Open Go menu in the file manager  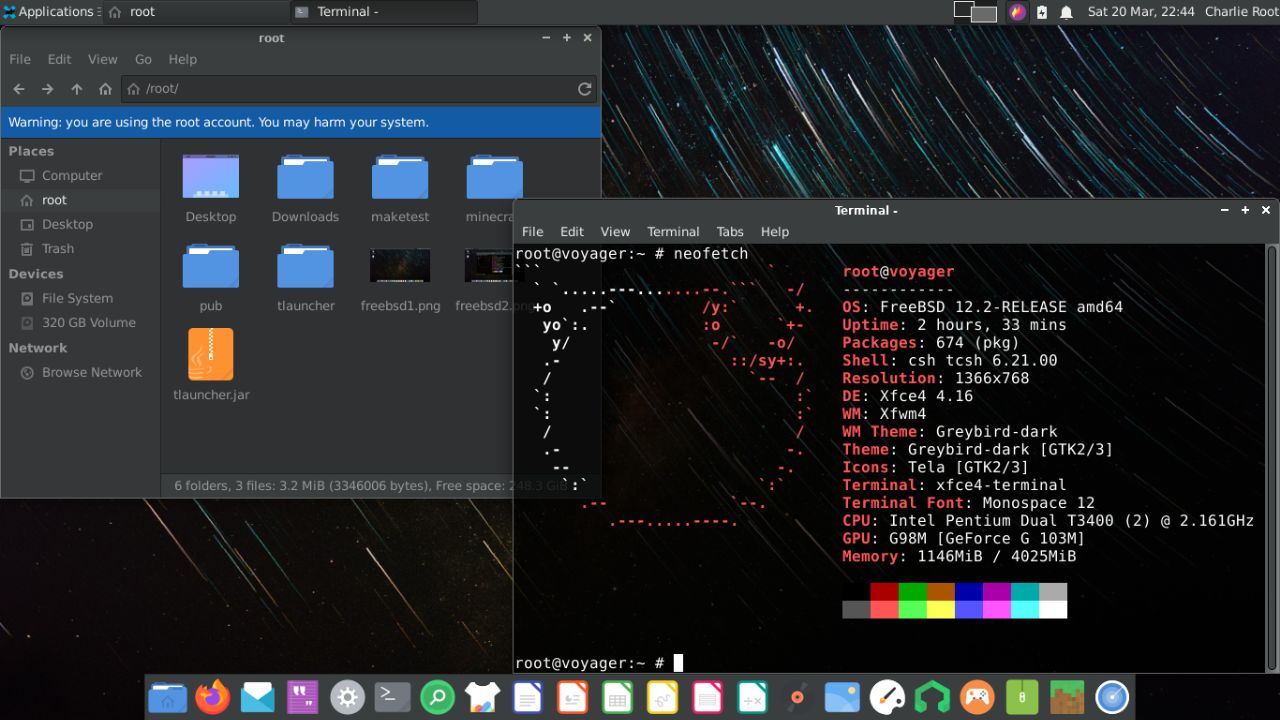[x=143, y=59]
